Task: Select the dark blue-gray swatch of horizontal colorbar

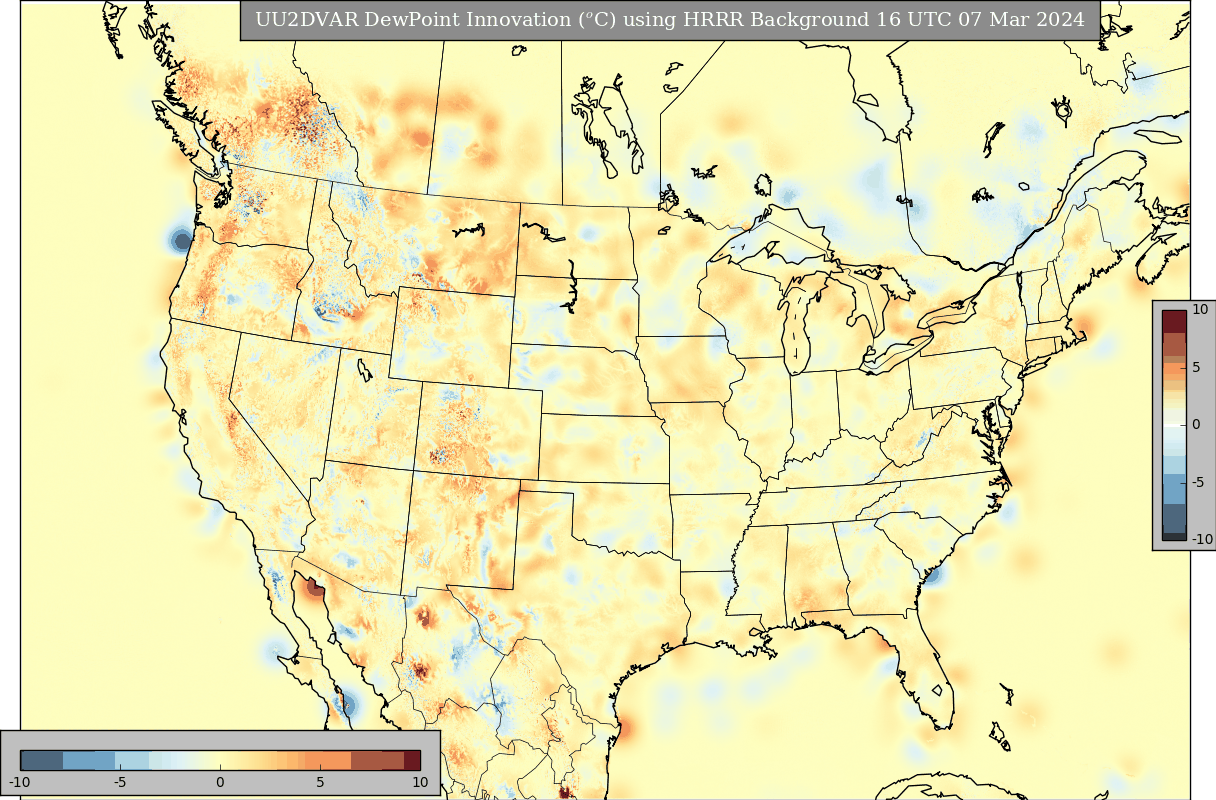Action: 41,760
